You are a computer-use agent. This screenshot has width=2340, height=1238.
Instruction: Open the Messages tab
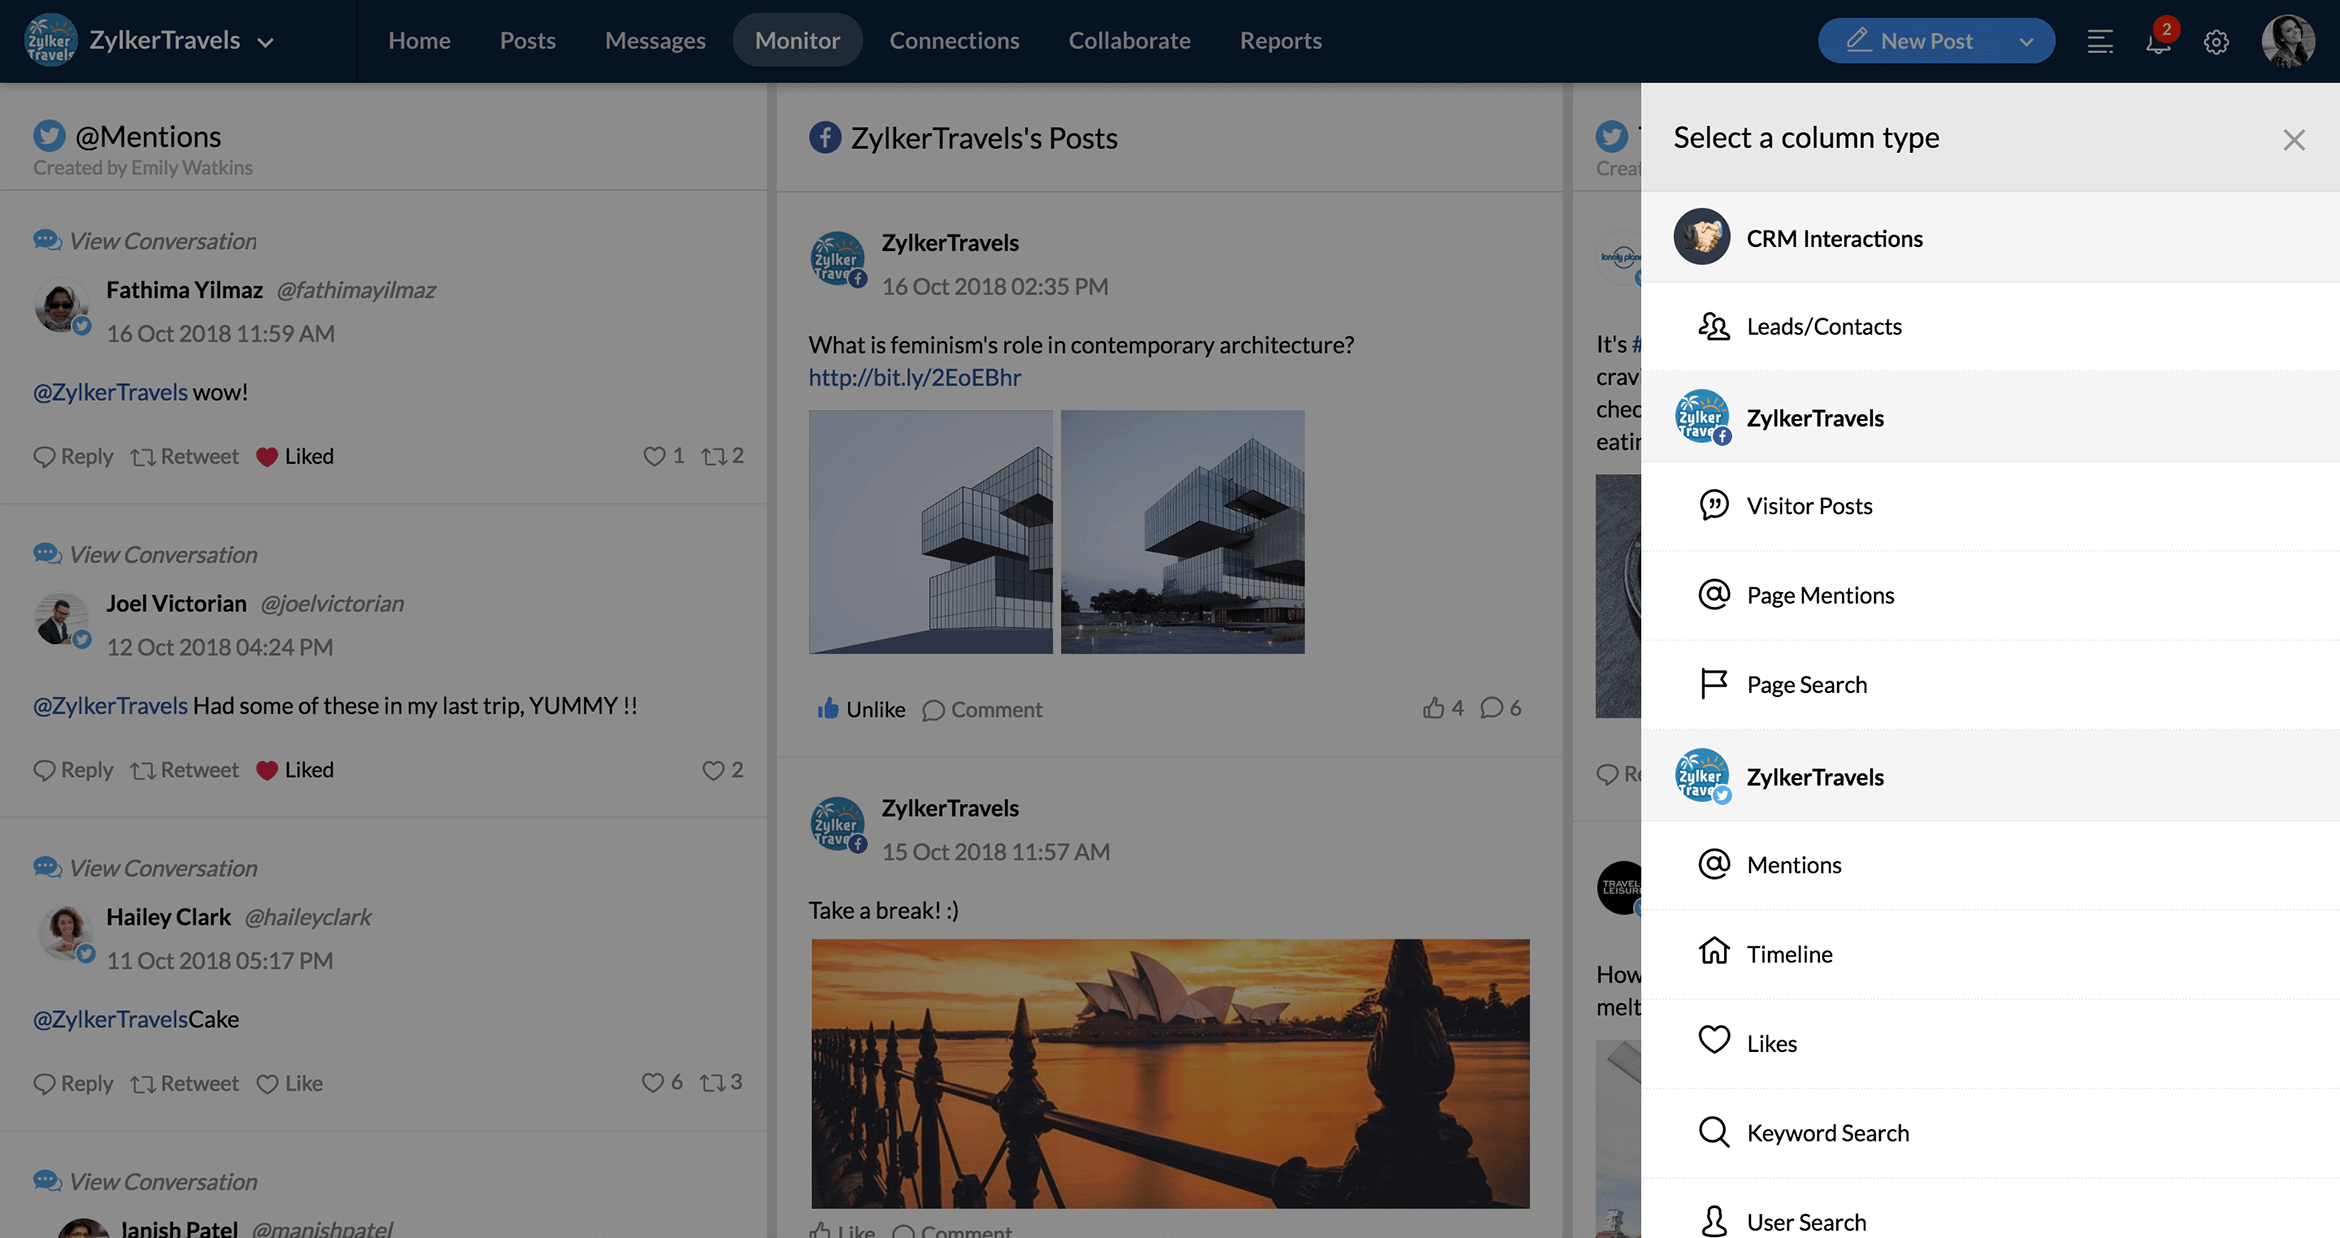(x=655, y=40)
